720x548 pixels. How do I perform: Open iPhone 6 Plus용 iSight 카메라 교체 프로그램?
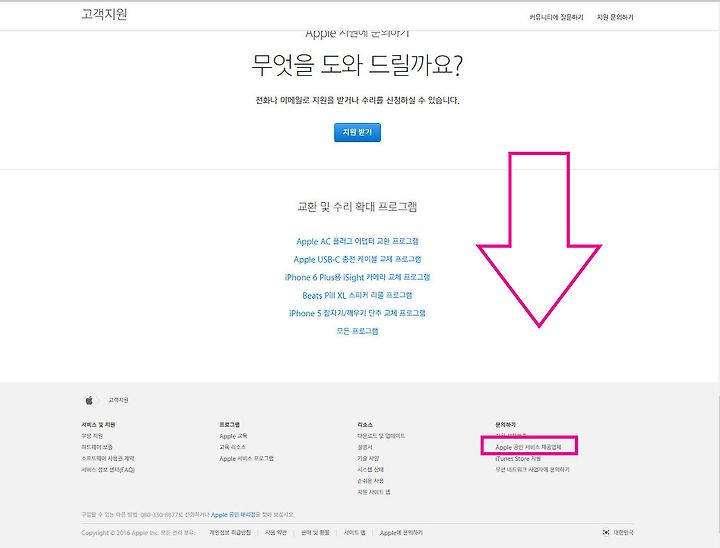[357, 277]
